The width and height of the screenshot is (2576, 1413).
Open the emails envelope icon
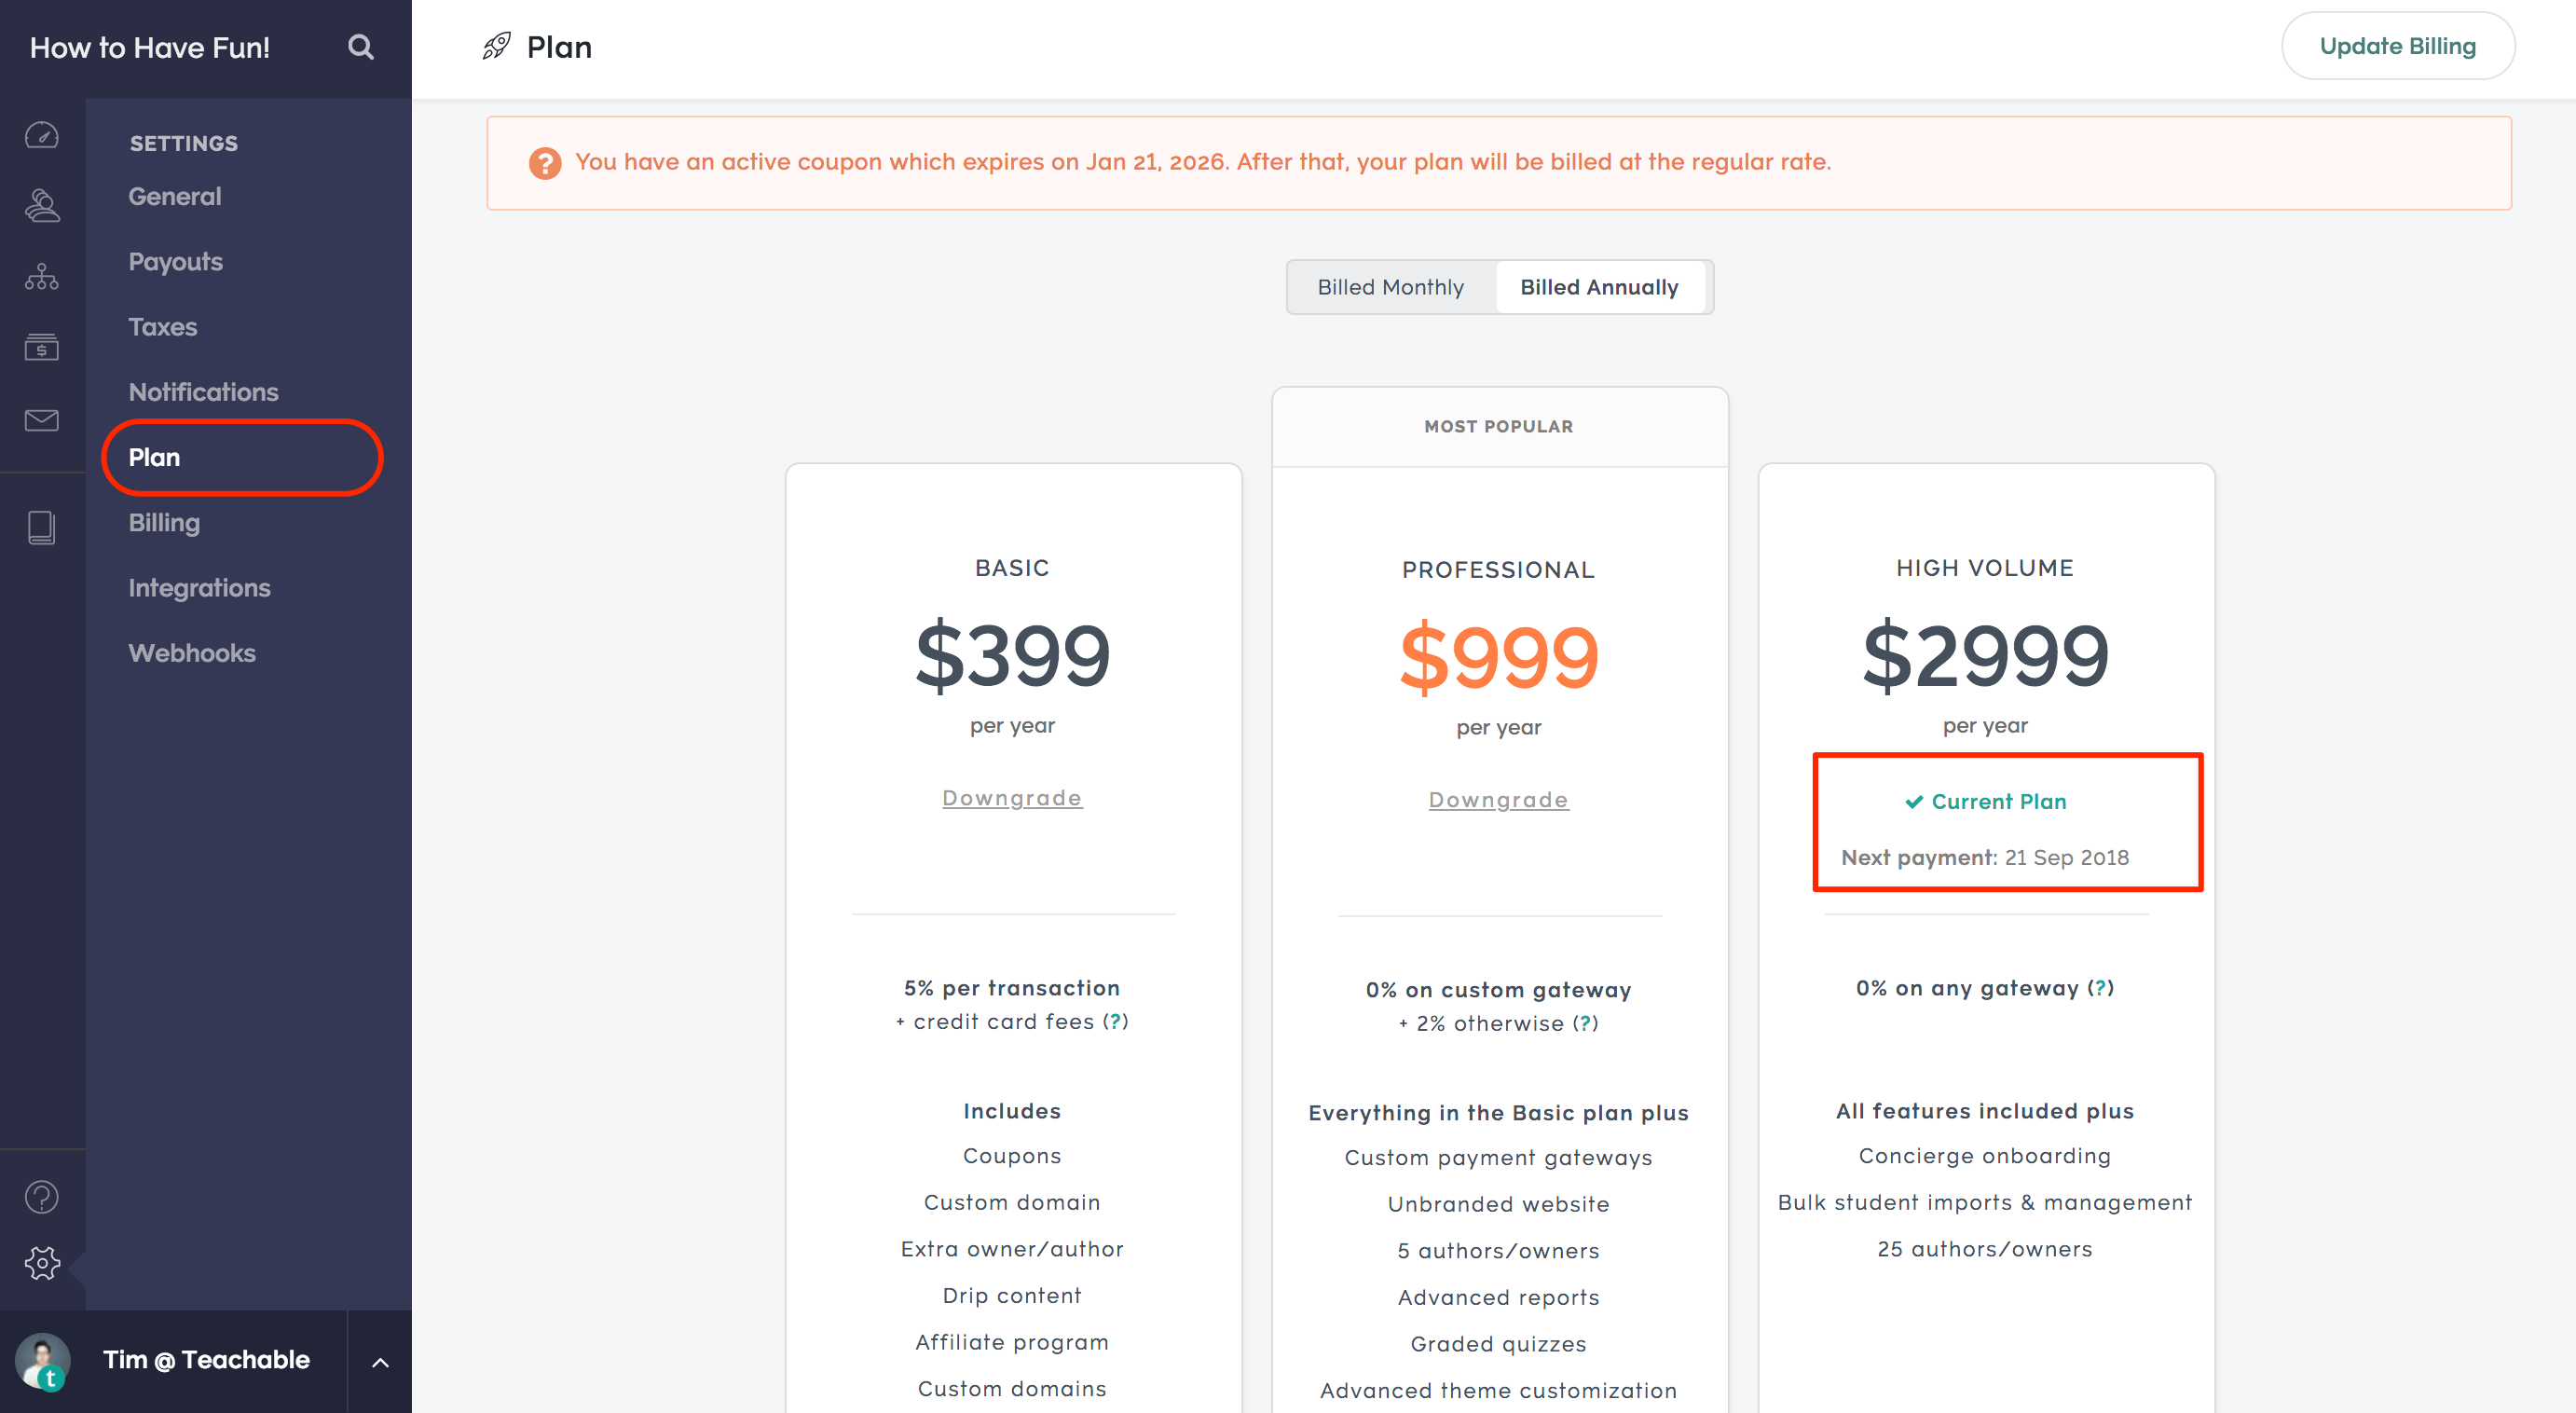(x=42, y=420)
